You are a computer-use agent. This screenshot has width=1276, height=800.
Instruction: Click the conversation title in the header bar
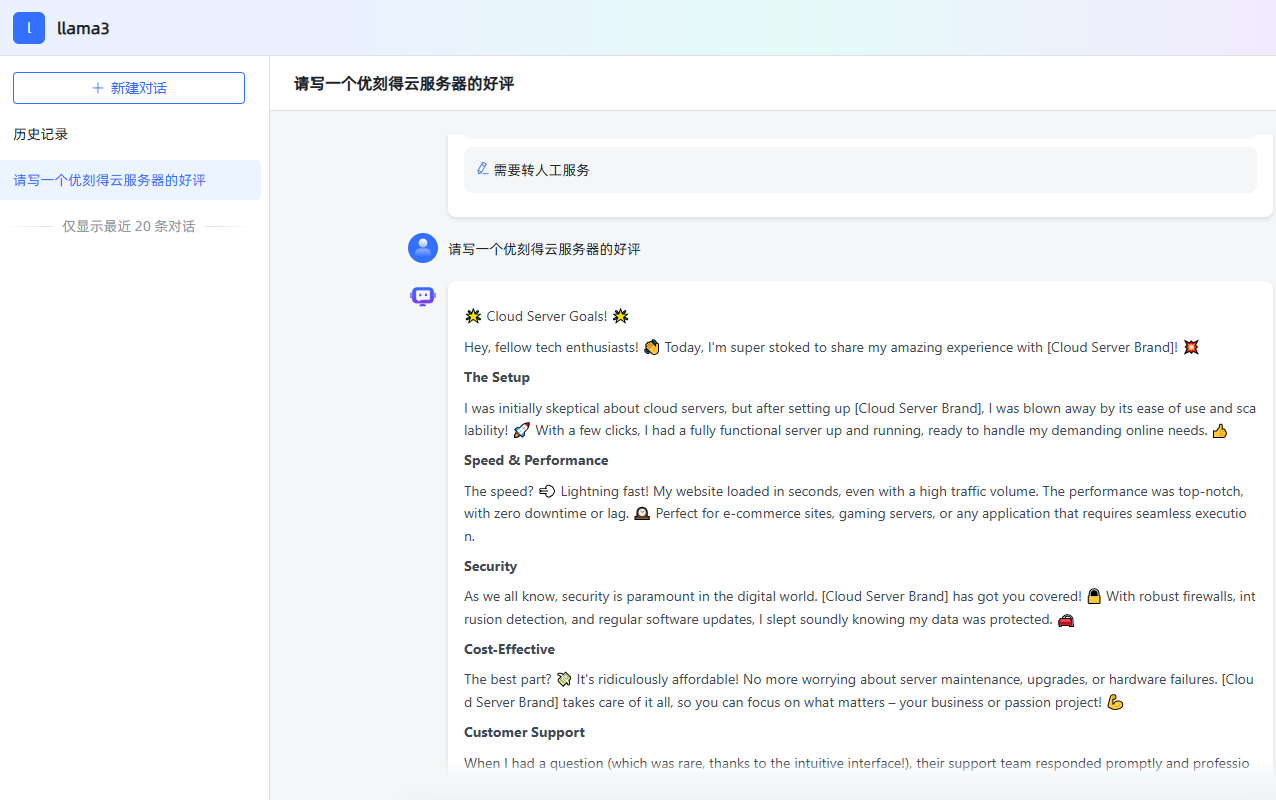point(403,84)
